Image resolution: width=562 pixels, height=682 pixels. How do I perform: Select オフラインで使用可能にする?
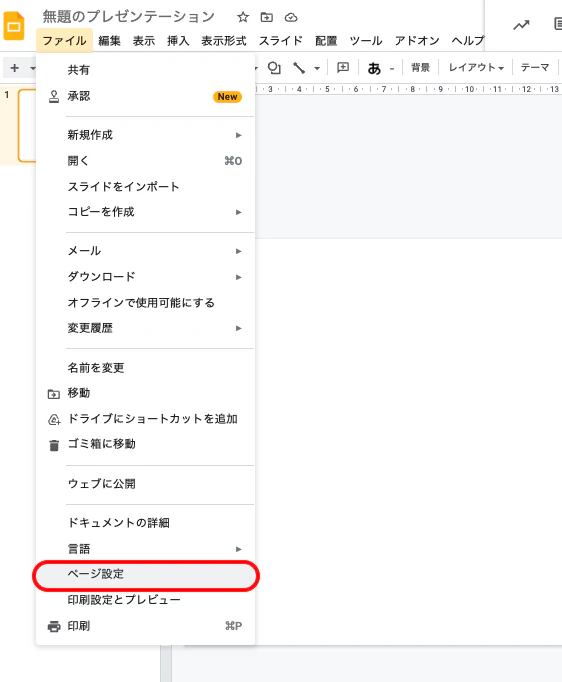pos(145,302)
